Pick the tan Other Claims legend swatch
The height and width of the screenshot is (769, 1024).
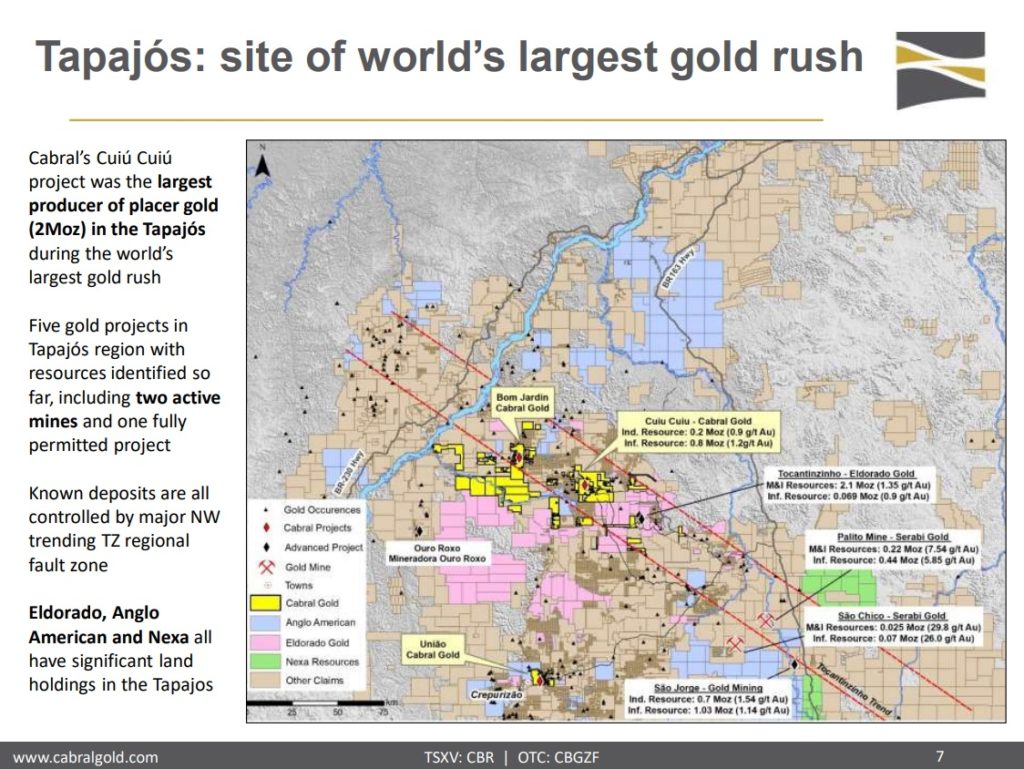point(266,680)
